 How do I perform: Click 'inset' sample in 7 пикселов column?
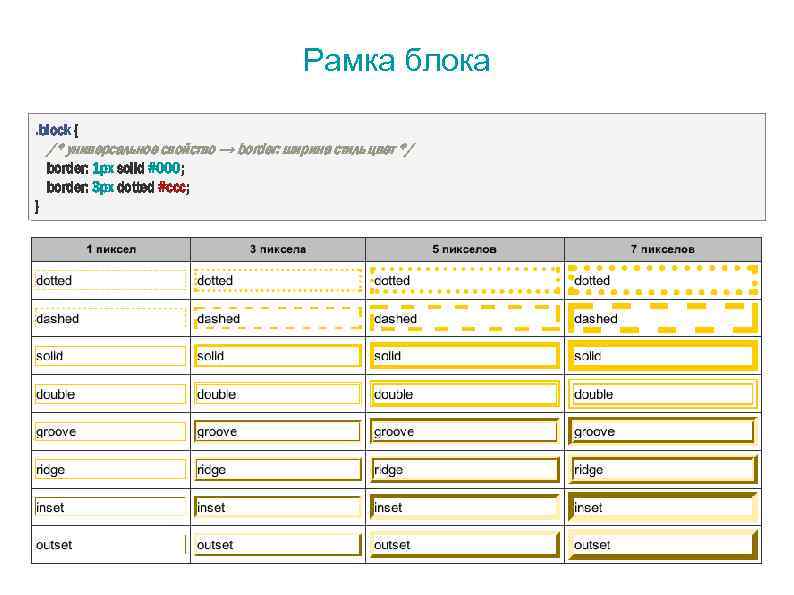click(x=663, y=507)
